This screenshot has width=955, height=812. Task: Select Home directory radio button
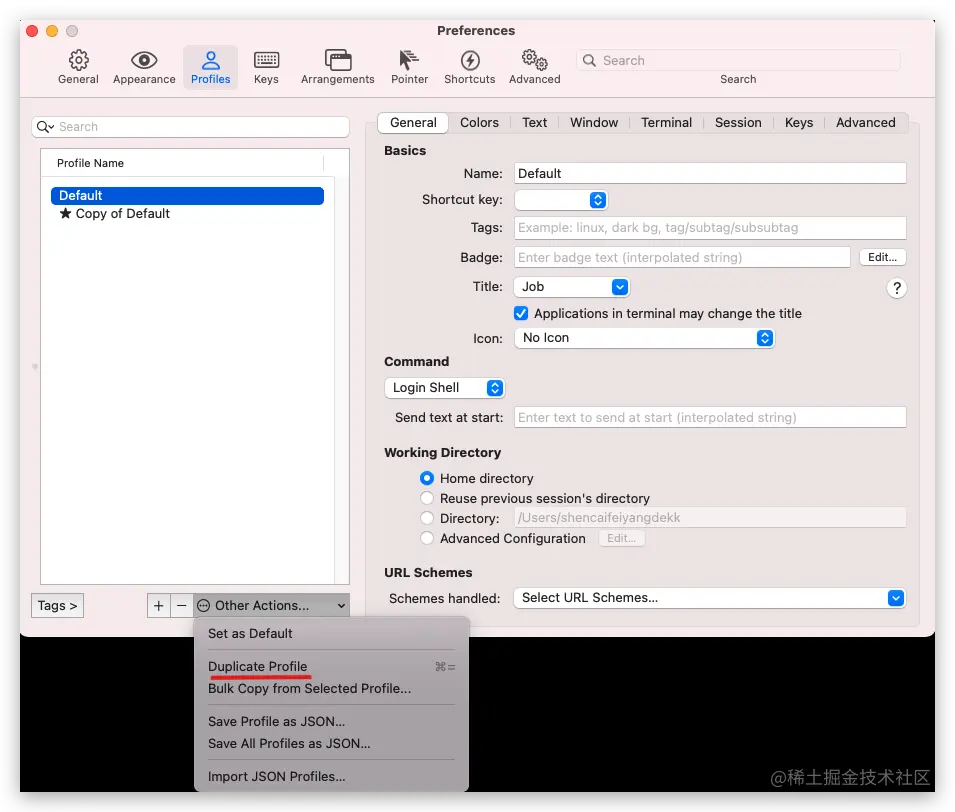(x=427, y=478)
